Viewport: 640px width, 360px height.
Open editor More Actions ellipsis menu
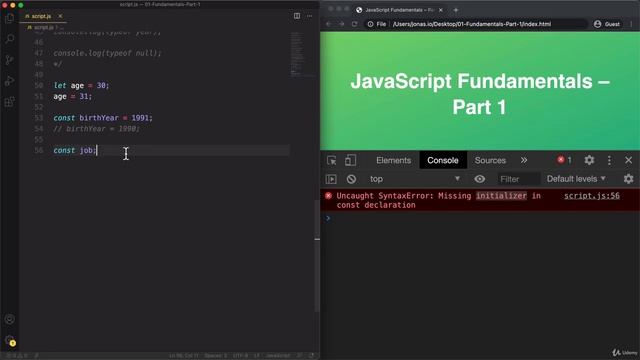click(309, 16)
